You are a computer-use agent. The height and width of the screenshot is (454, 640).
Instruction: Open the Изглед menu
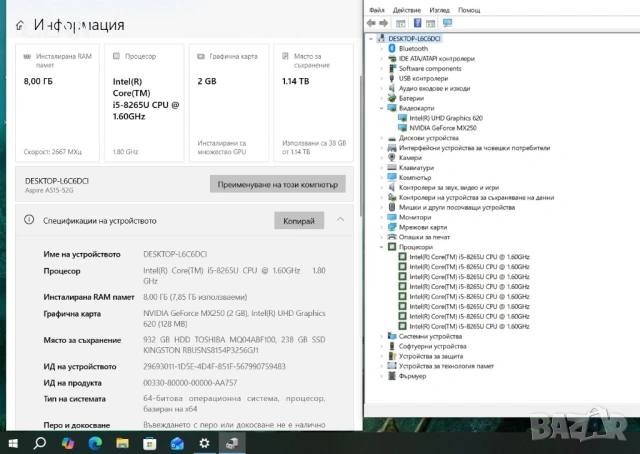(x=439, y=10)
